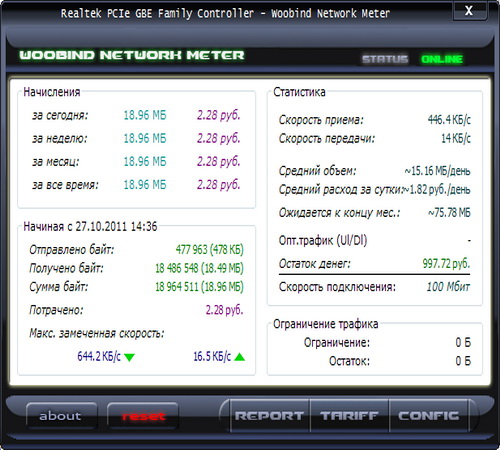Image resolution: width=500 pixels, height=450 pixels.
Task: Click the connection speed 100 Мбит value
Action: (448, 287)
